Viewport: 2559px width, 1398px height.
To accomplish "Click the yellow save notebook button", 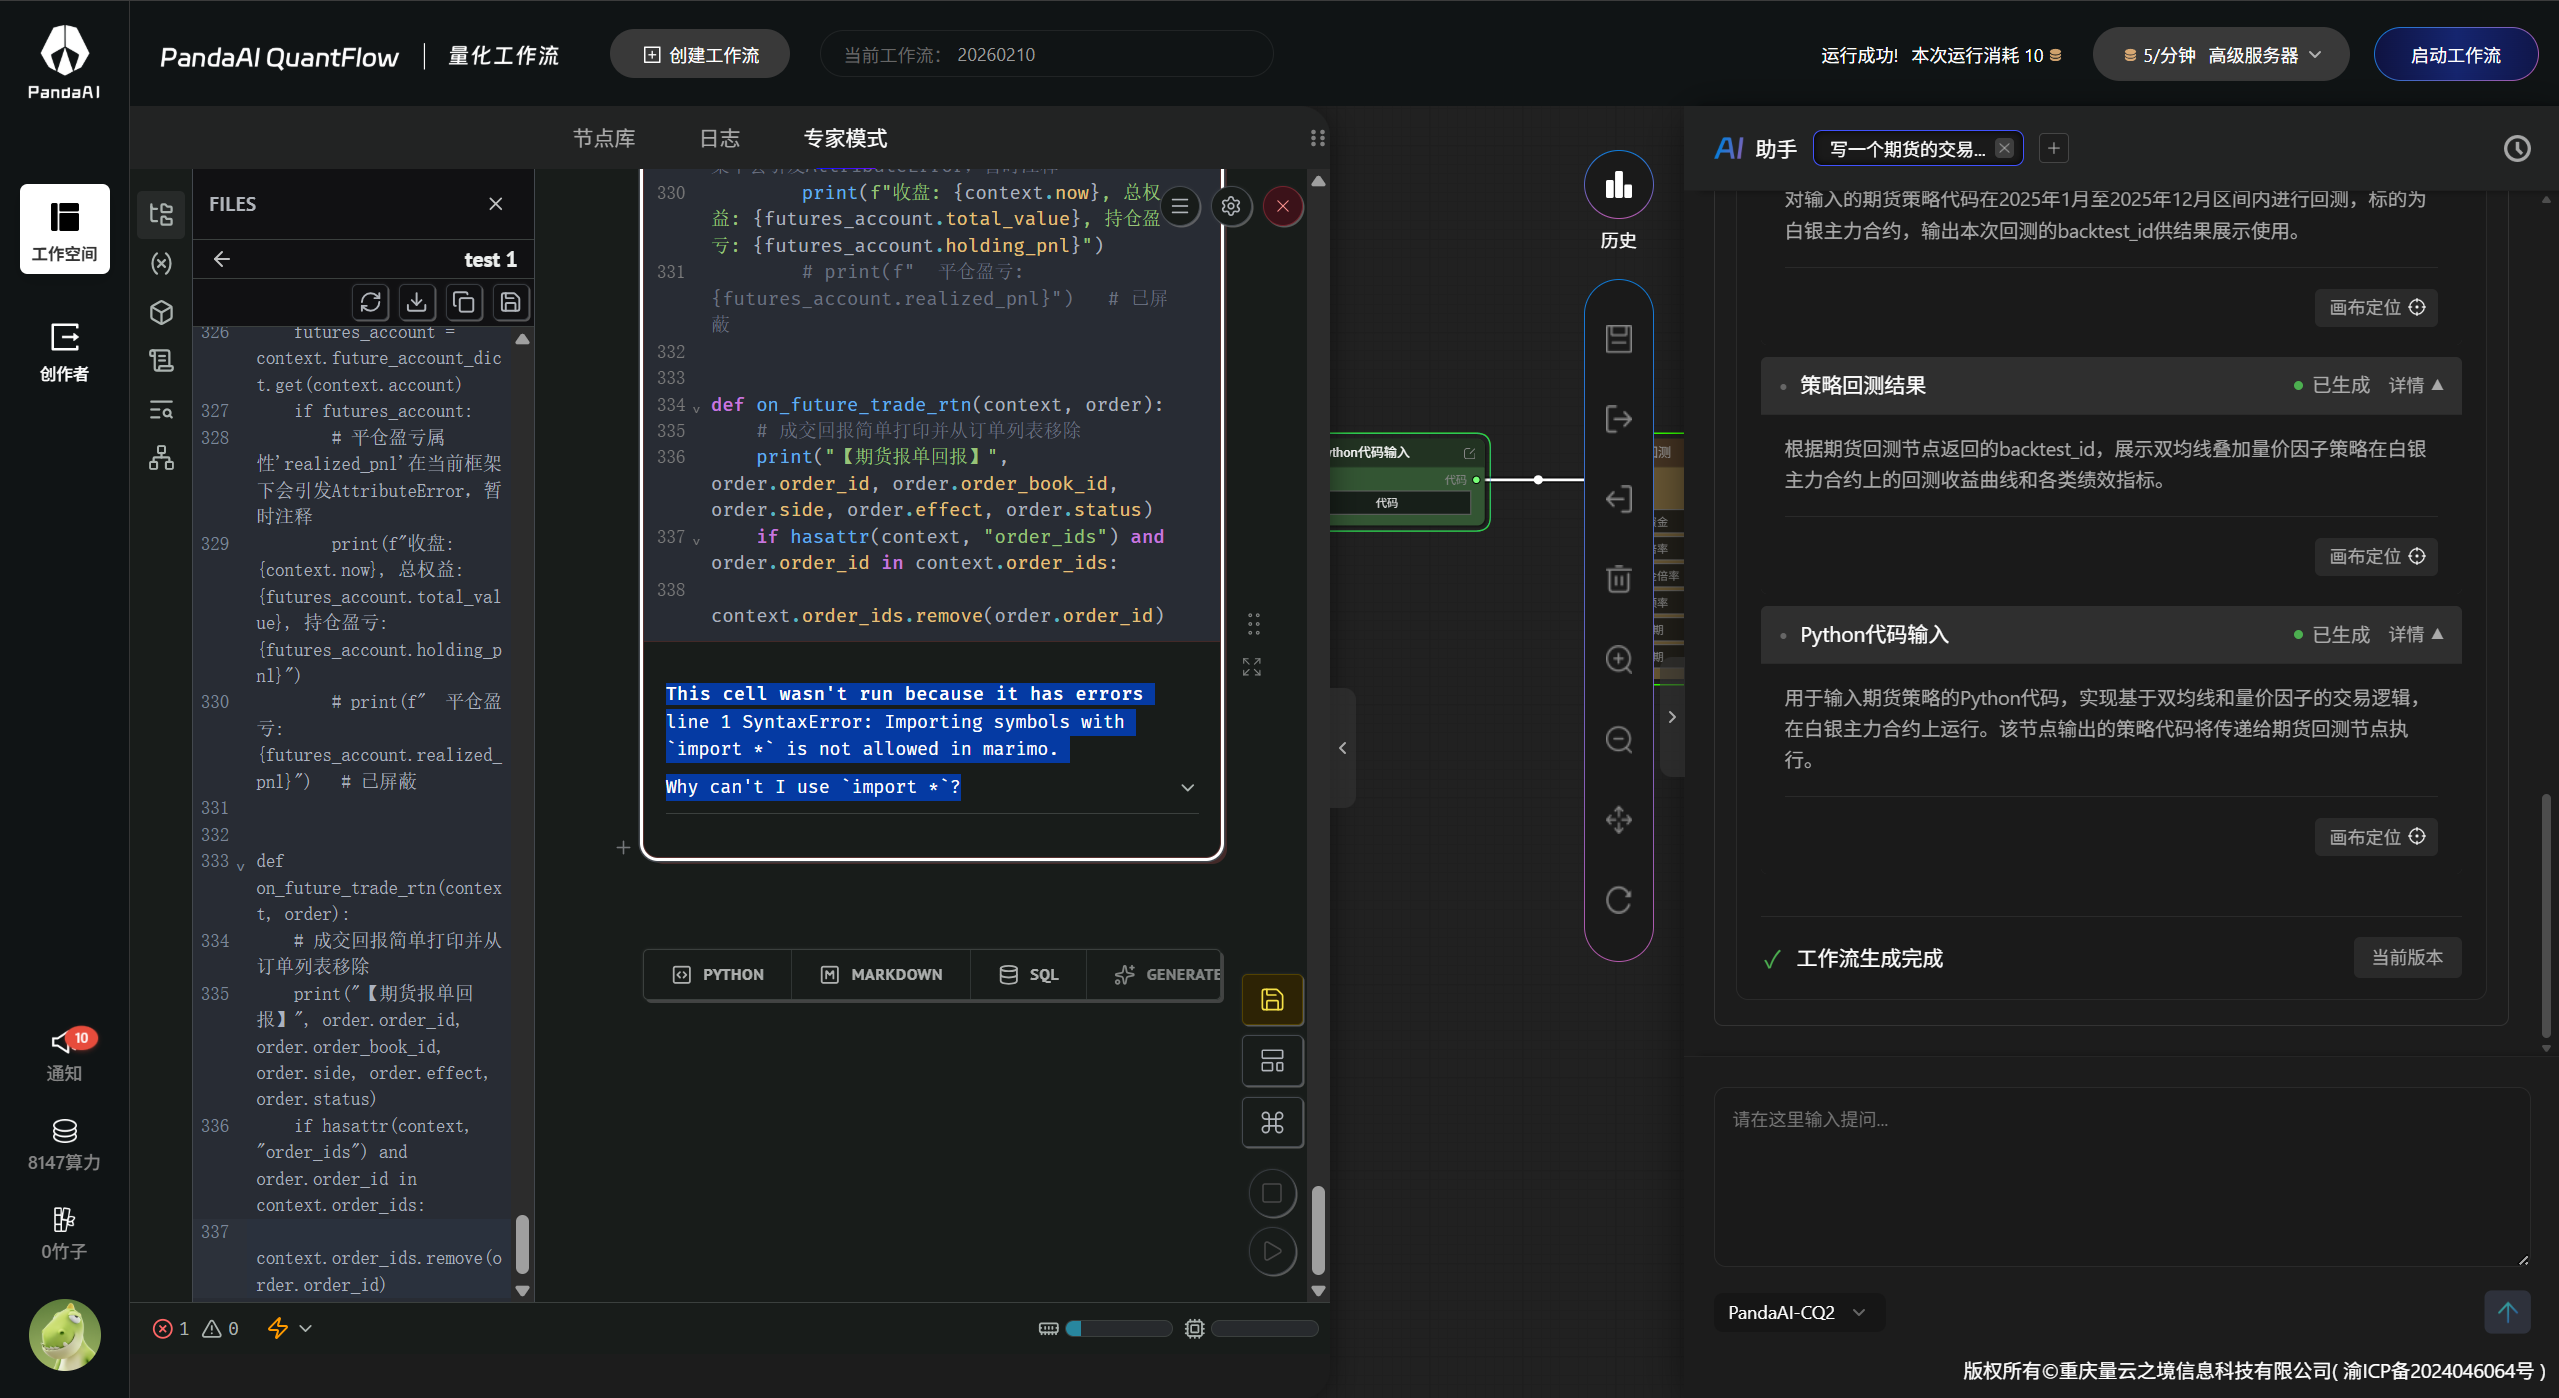I will 1272,1000.
